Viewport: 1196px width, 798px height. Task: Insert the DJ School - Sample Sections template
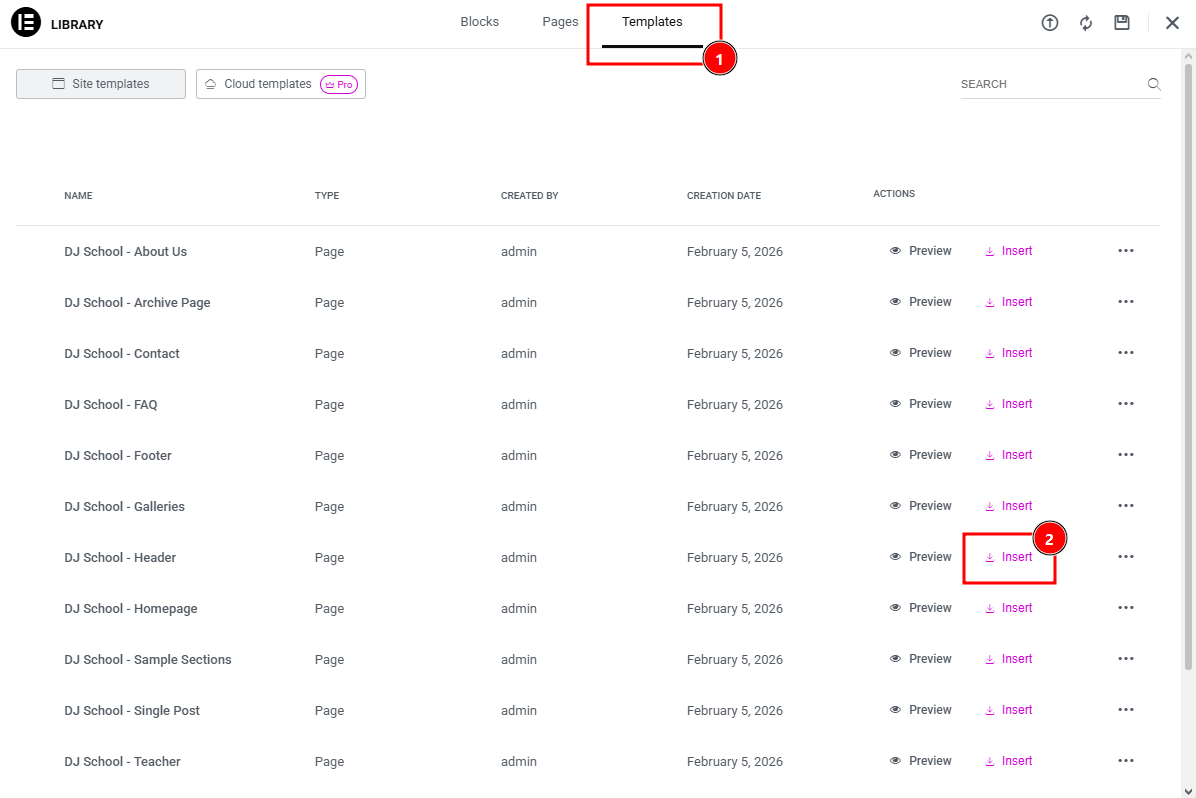pos(1008,659)
